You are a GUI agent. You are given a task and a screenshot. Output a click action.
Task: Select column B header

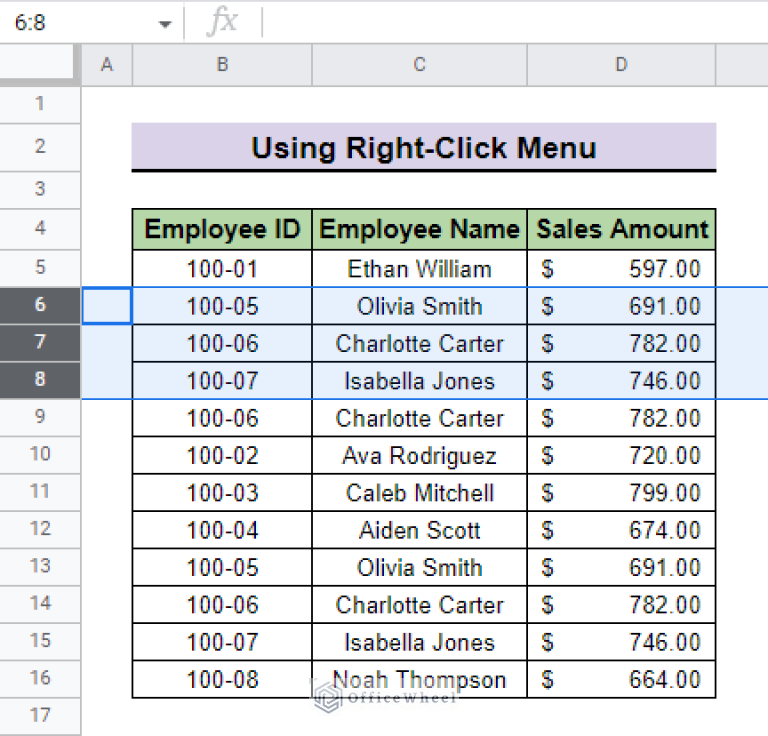(222, 65)
